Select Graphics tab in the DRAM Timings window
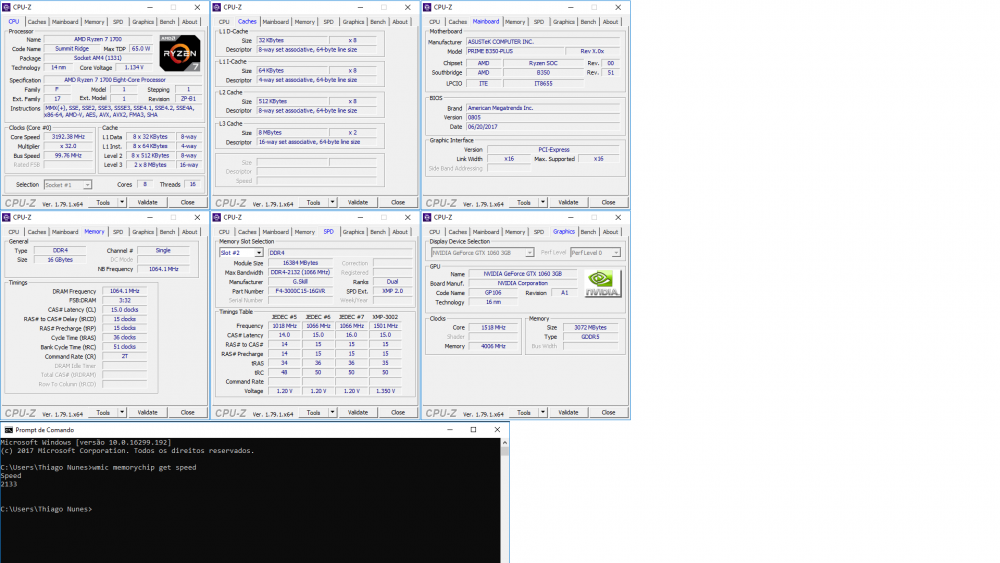The height and width of the screenshot is (563, 1000). tap(143, 232)
